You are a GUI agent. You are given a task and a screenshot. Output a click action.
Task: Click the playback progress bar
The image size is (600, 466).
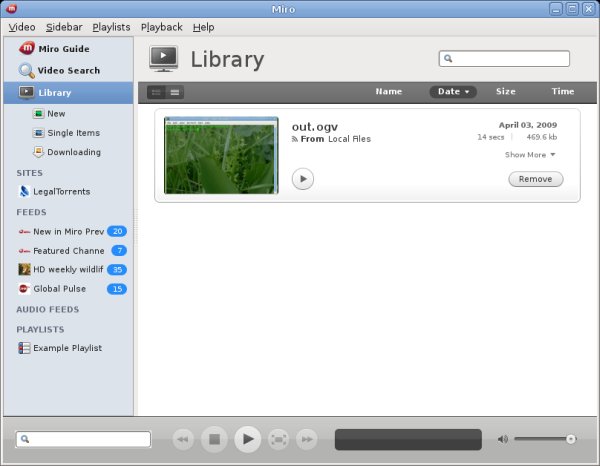(408, 439)
